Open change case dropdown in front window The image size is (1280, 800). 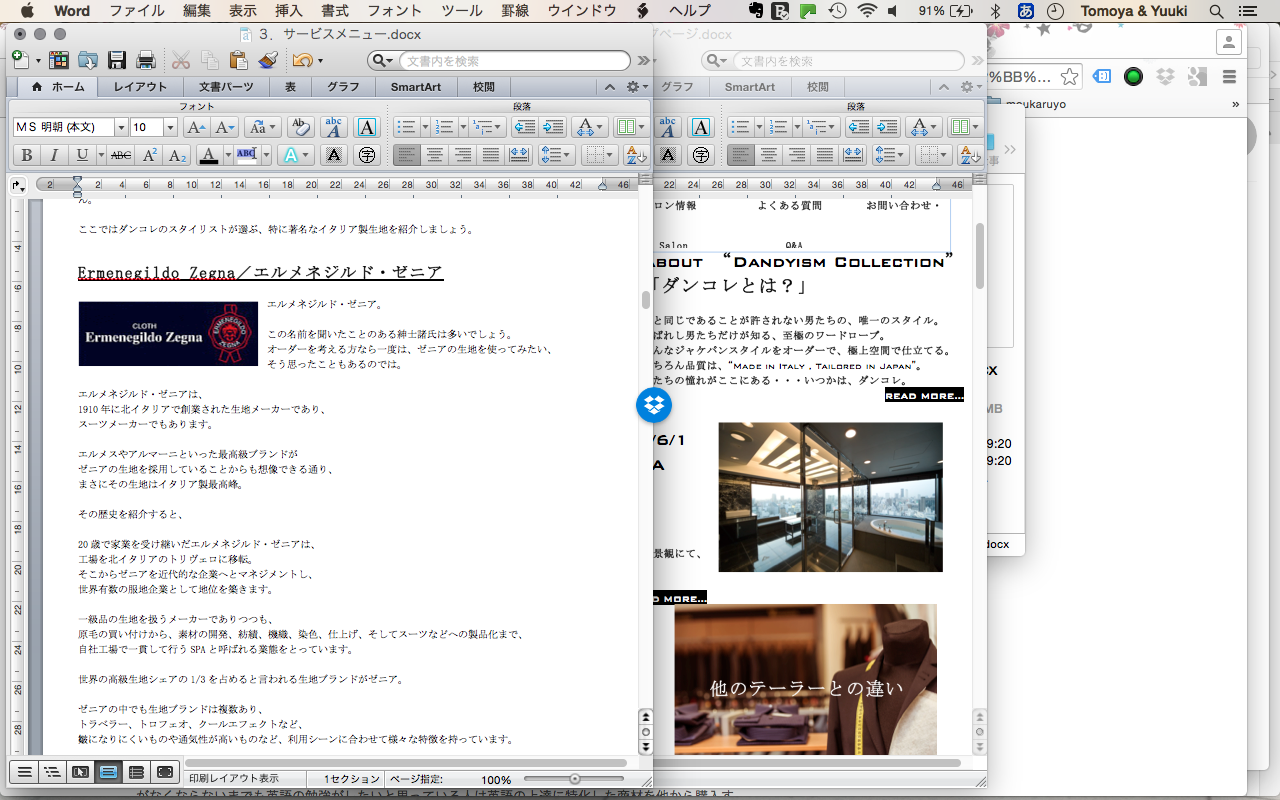coord(262,127)
